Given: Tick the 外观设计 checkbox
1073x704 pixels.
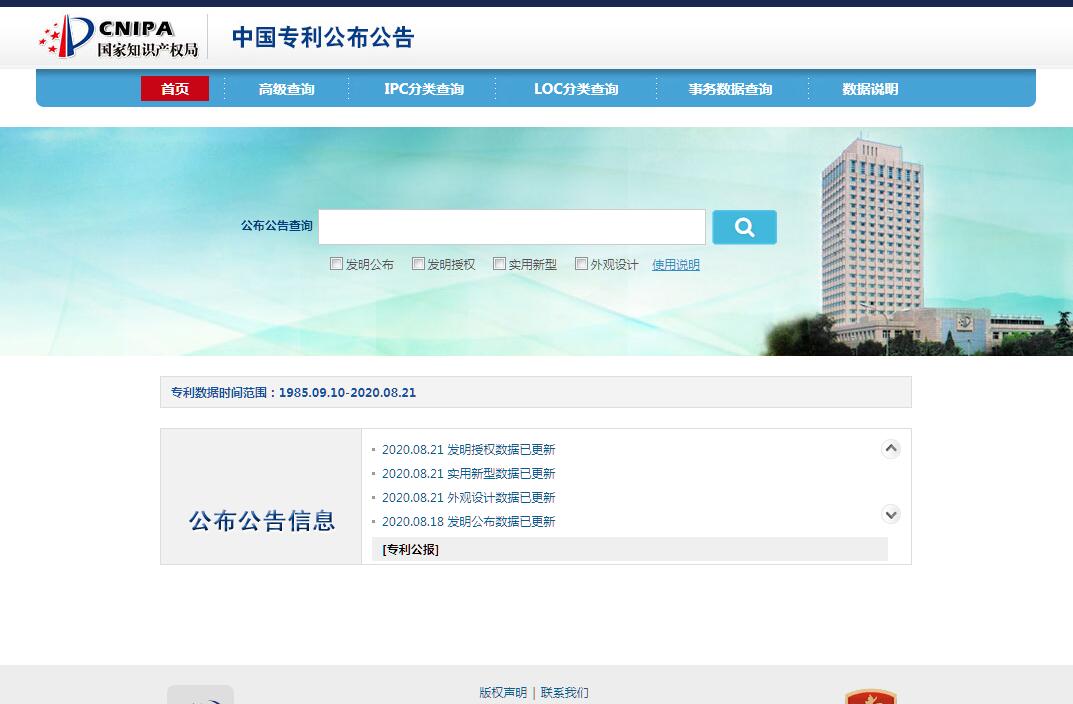Looking at the screenshot, I should (x=581, y=264).
